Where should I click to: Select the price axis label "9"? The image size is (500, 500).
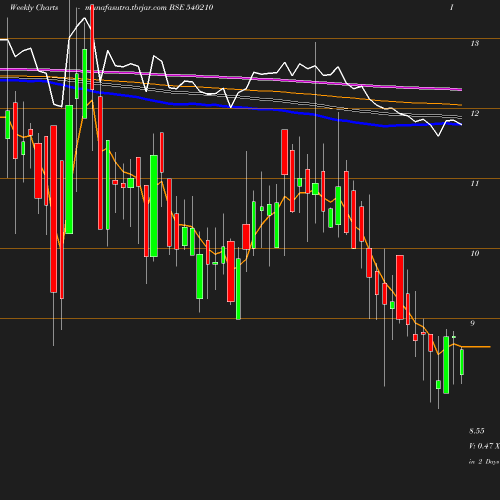click(x=472, y=323)
